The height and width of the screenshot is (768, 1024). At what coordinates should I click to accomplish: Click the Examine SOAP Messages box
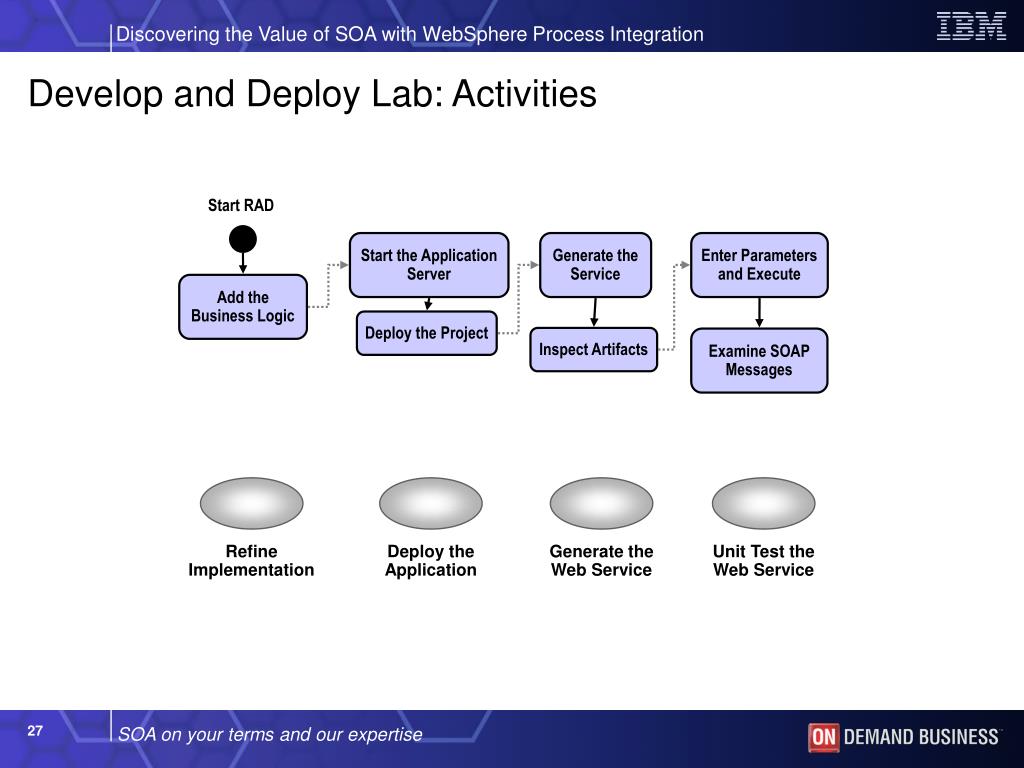click(x=760, y=360)
